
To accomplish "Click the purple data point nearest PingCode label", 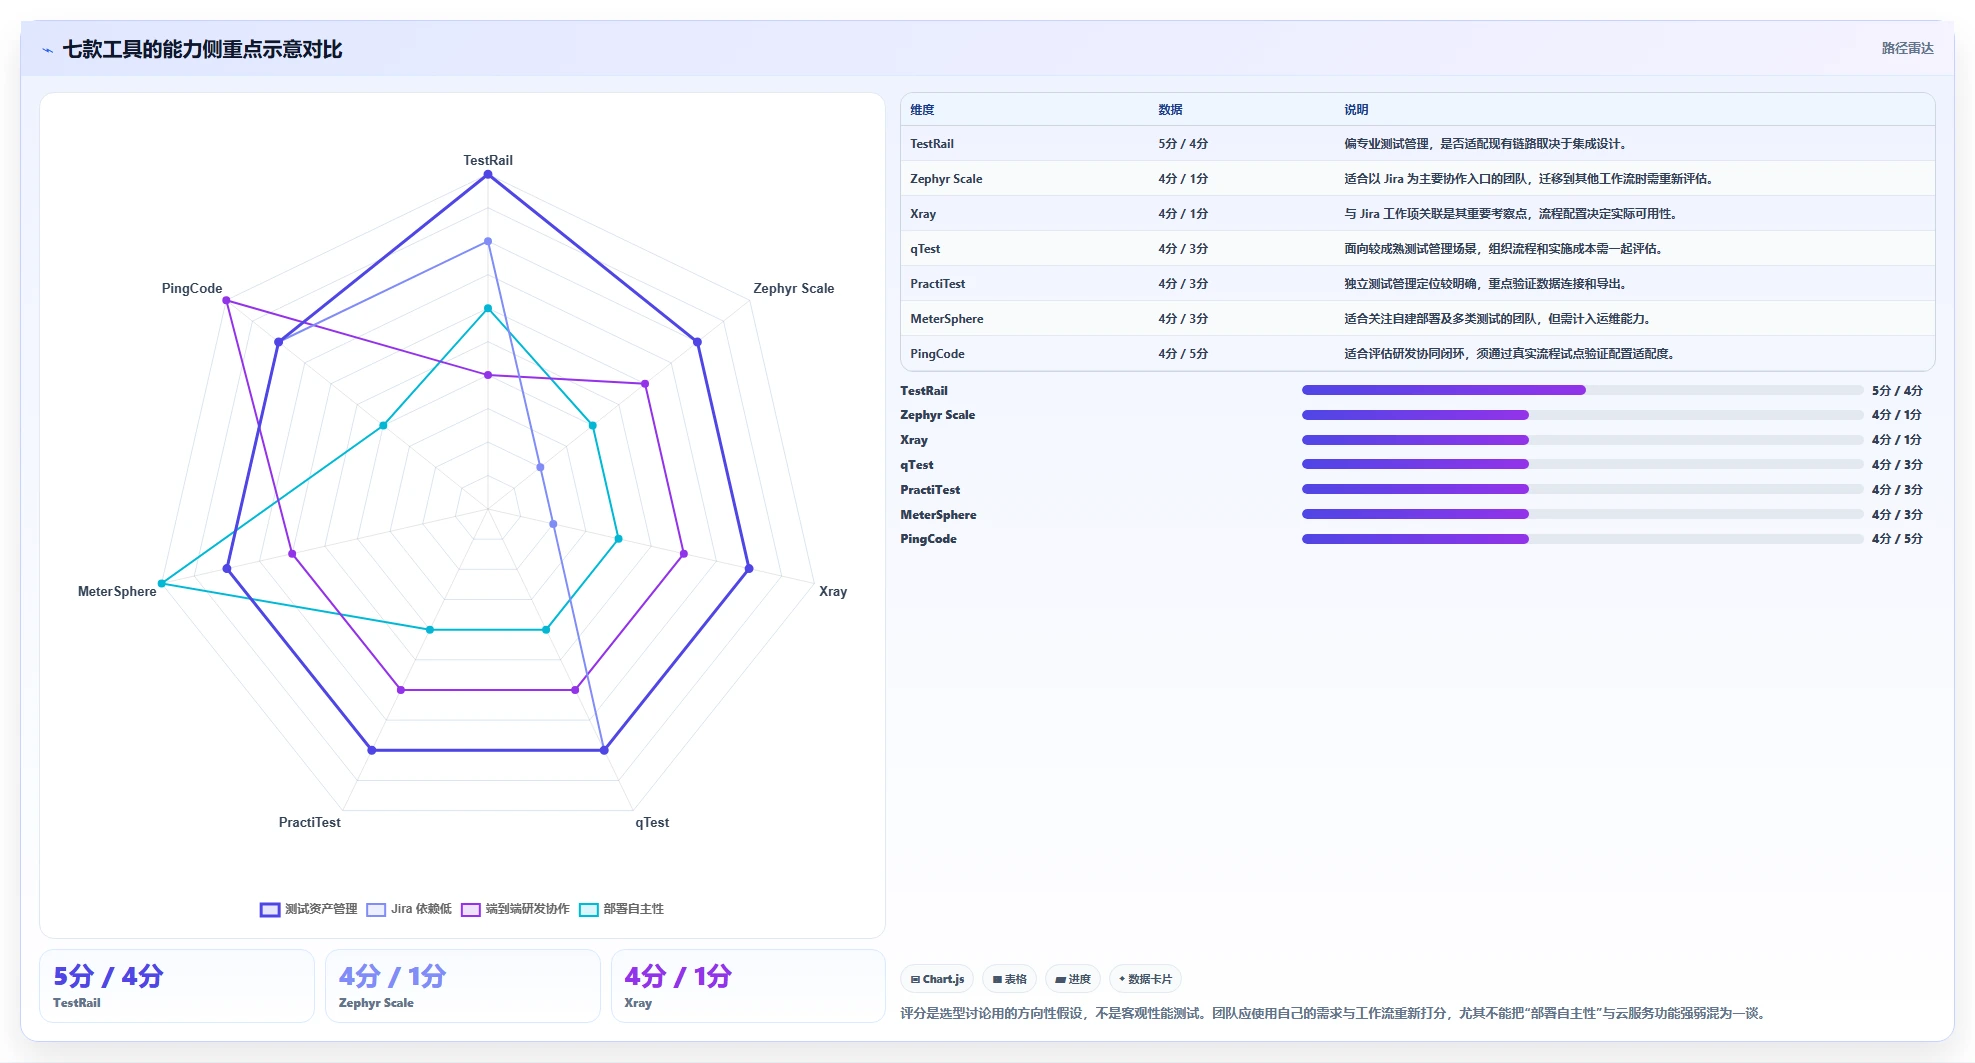I will pos(226,300).
